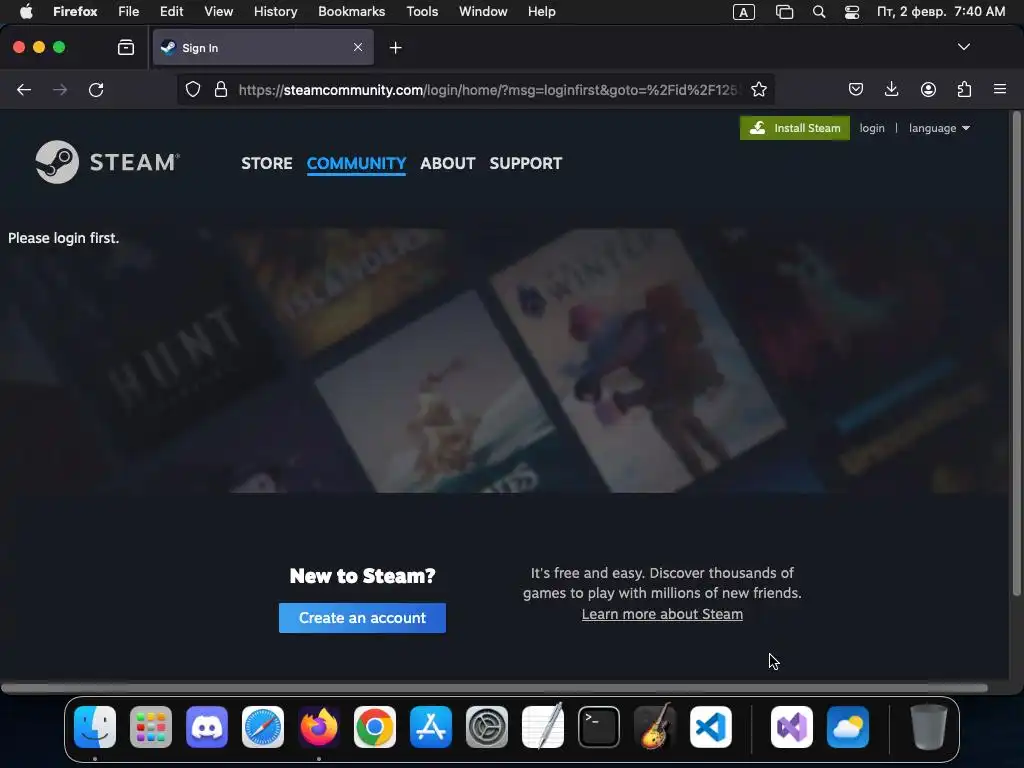Launch Terminal from the Dock
The width and height of the screenshot is (1024, 768).
click(598, 726)
